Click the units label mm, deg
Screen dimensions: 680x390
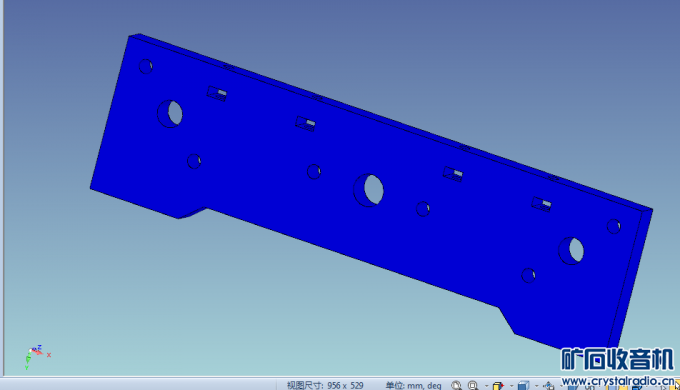[x=413, y=385]
